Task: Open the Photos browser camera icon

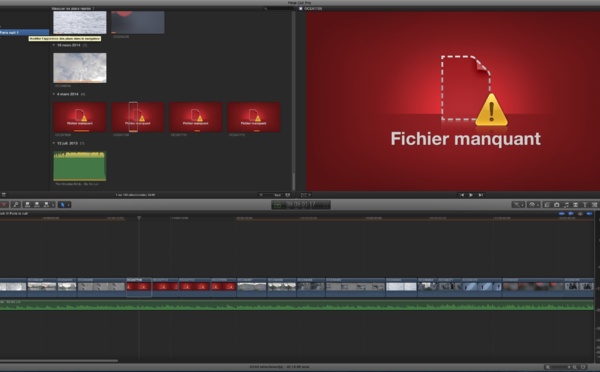Action: [x=557, y=205]
